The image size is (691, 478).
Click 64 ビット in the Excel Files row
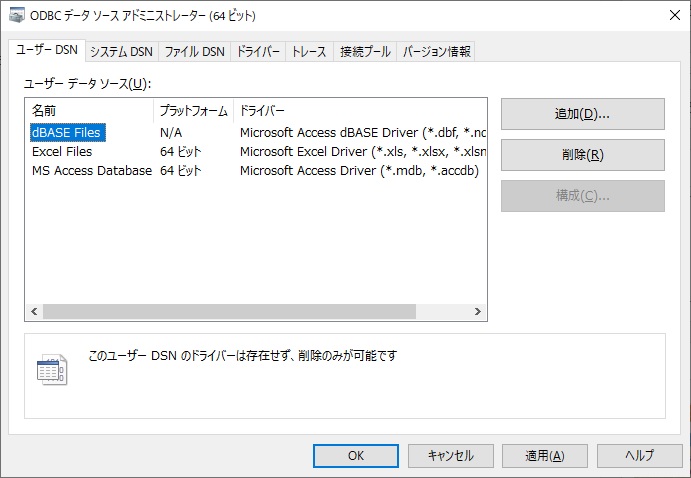pyautogui.click(x=181, y=152)
